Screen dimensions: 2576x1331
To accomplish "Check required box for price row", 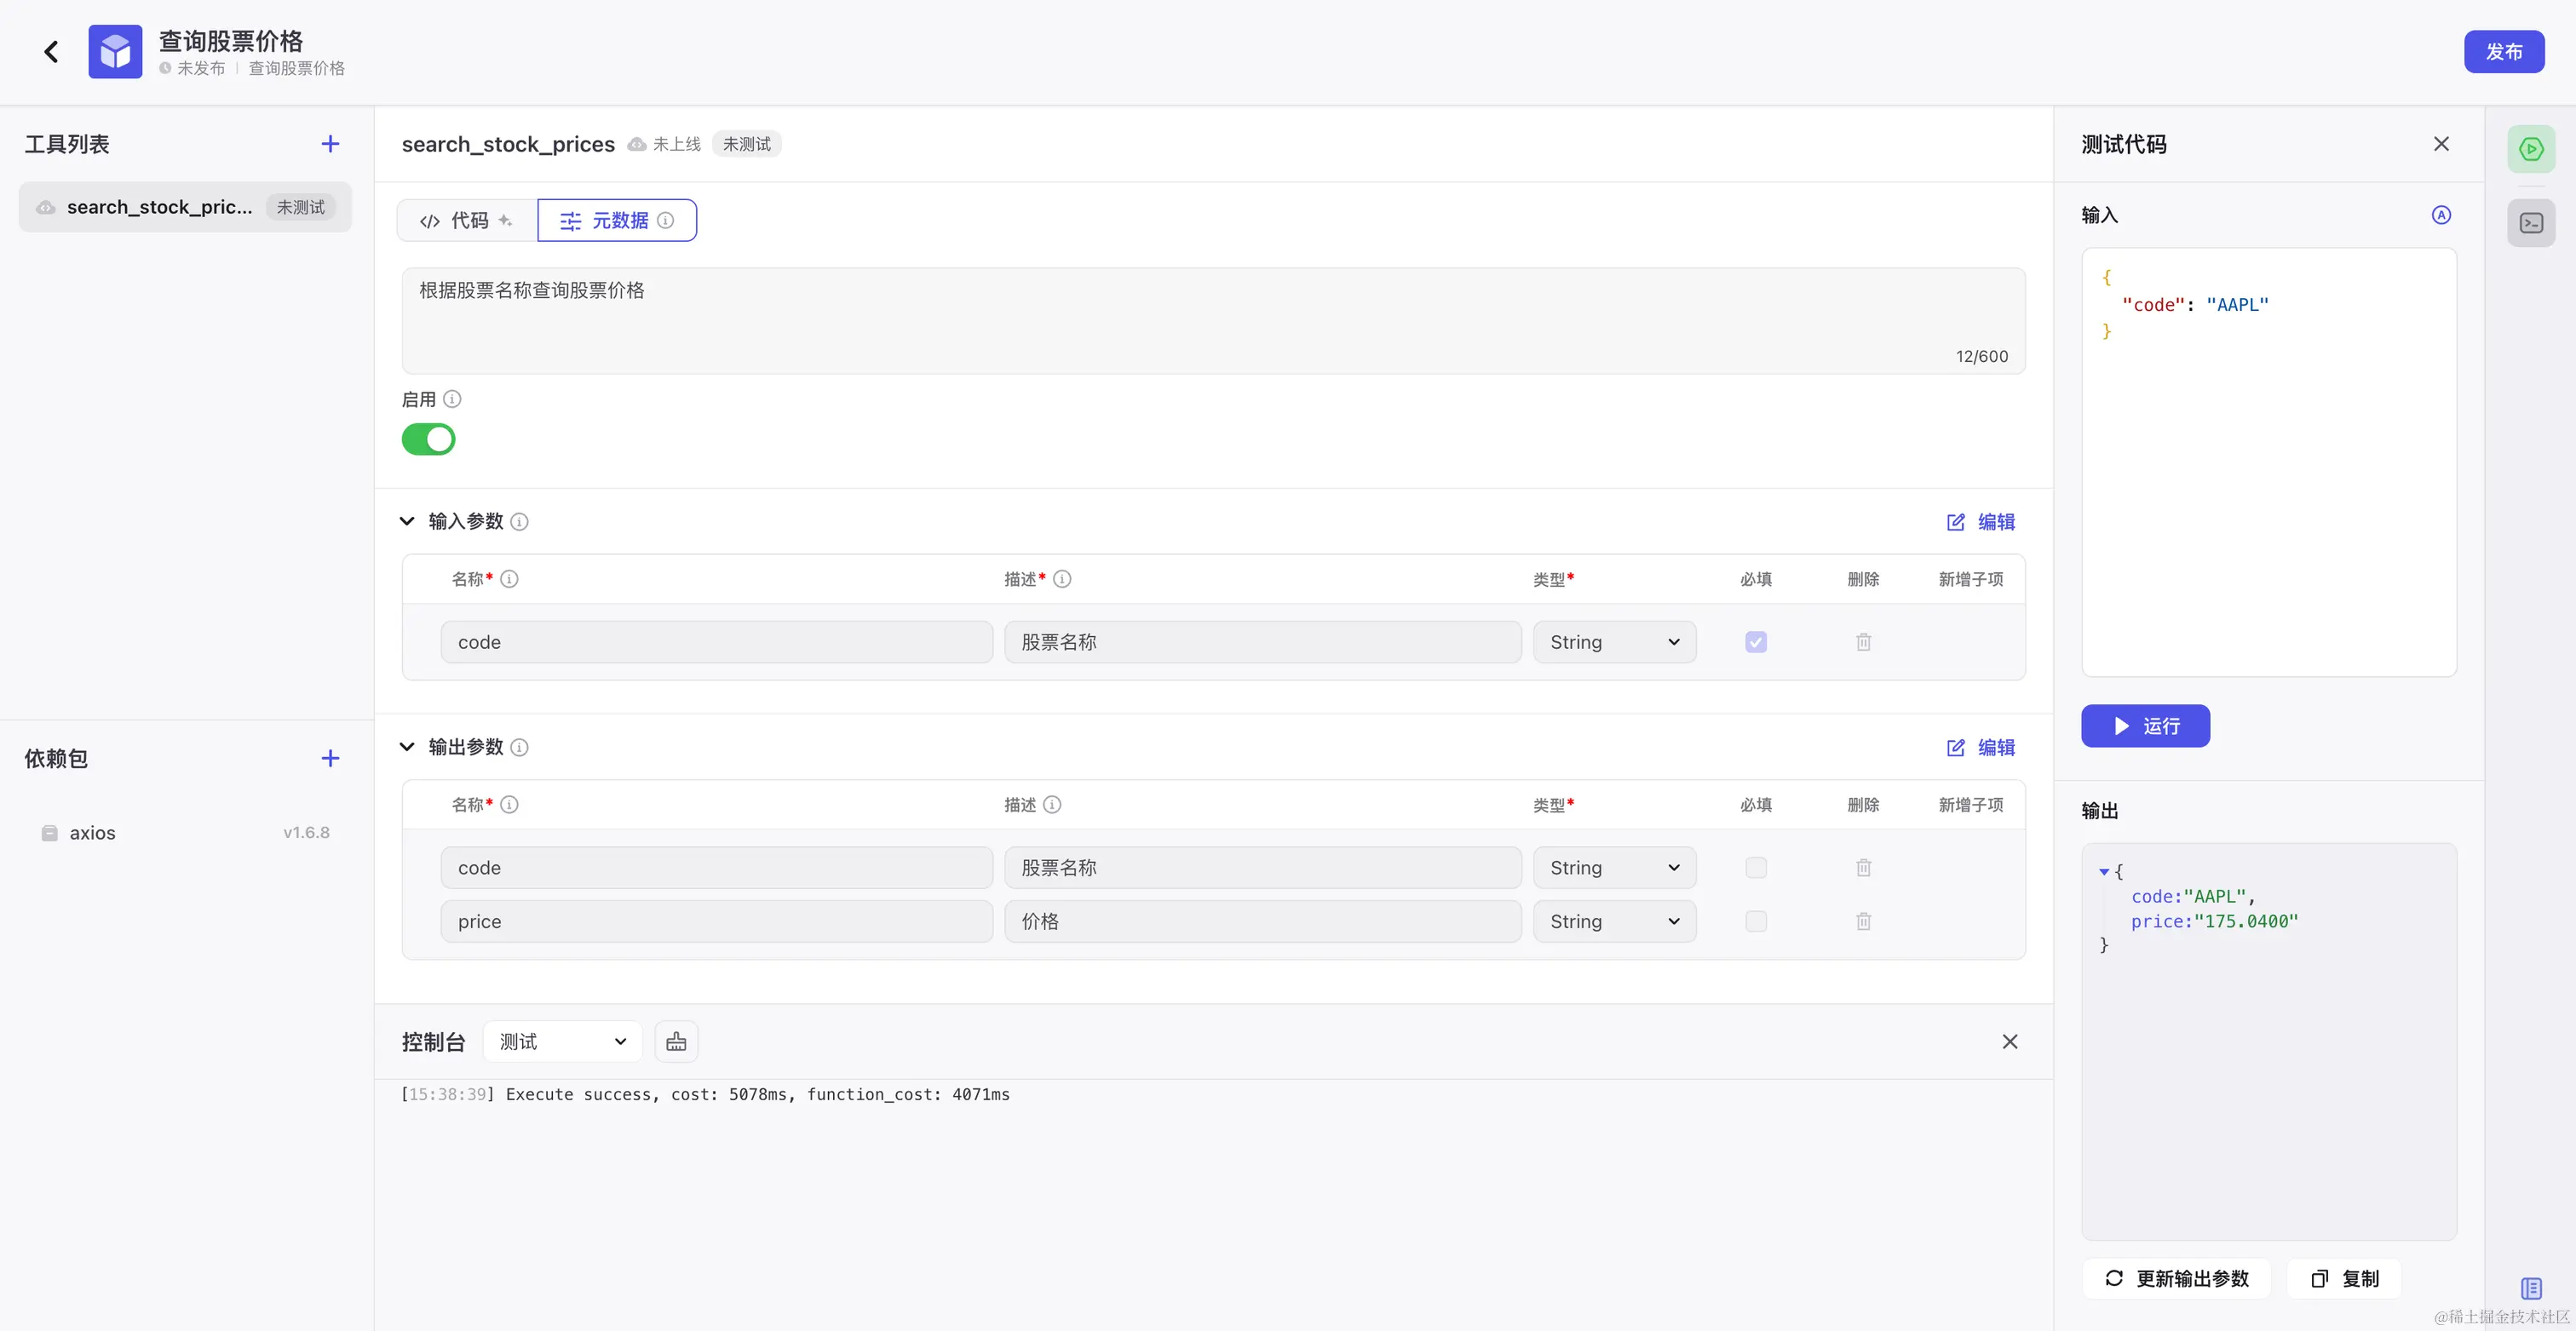I will pyautogui.click(x=1756, y=921).
